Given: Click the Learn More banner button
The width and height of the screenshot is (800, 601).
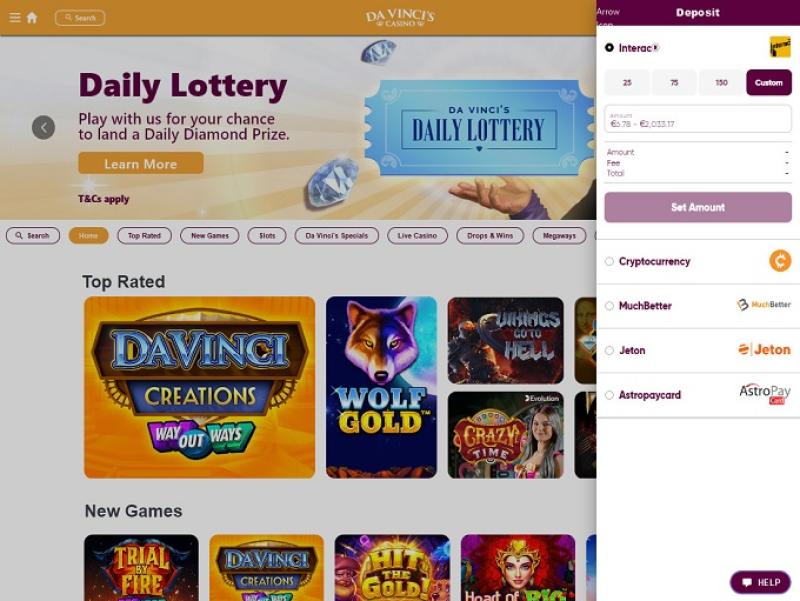Looking at the screenshot, I should pyautogui.click(x=141, y=163).
